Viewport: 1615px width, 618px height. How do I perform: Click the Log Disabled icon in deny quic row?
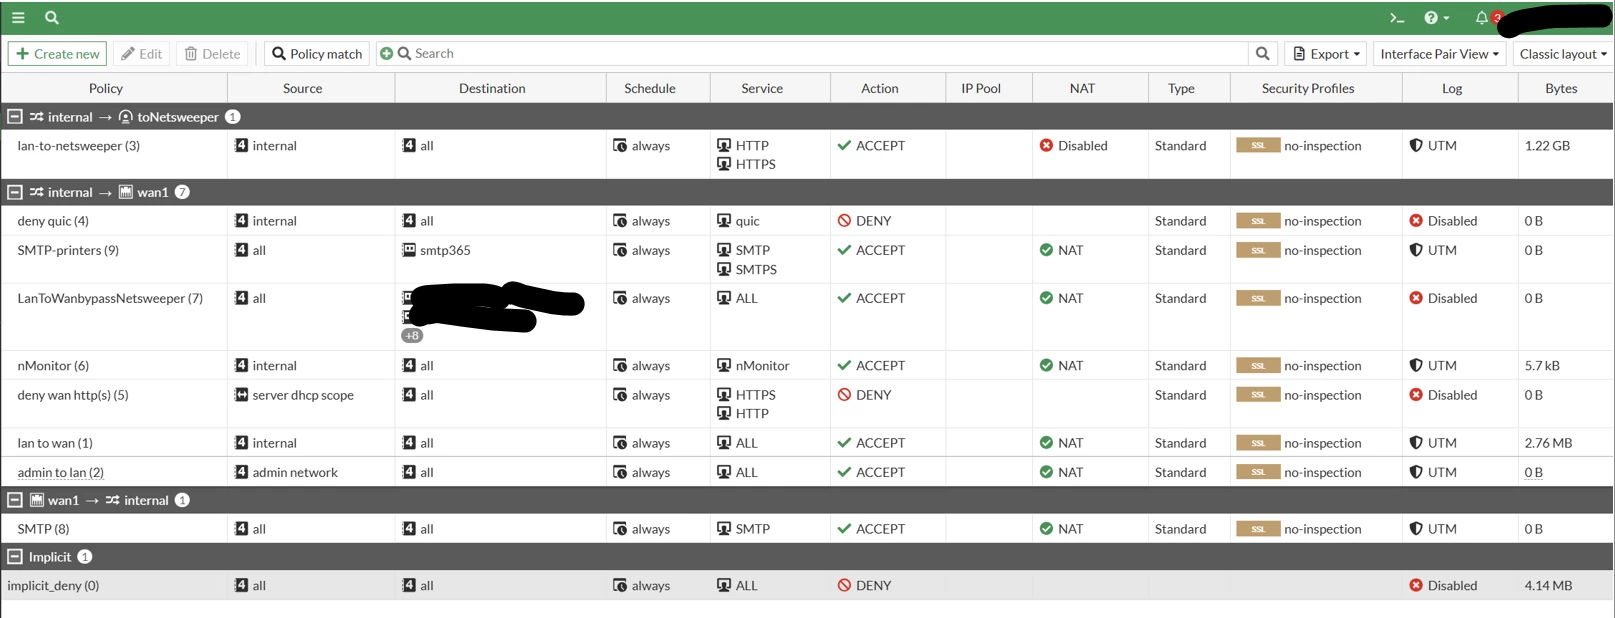coord(1416,221)
